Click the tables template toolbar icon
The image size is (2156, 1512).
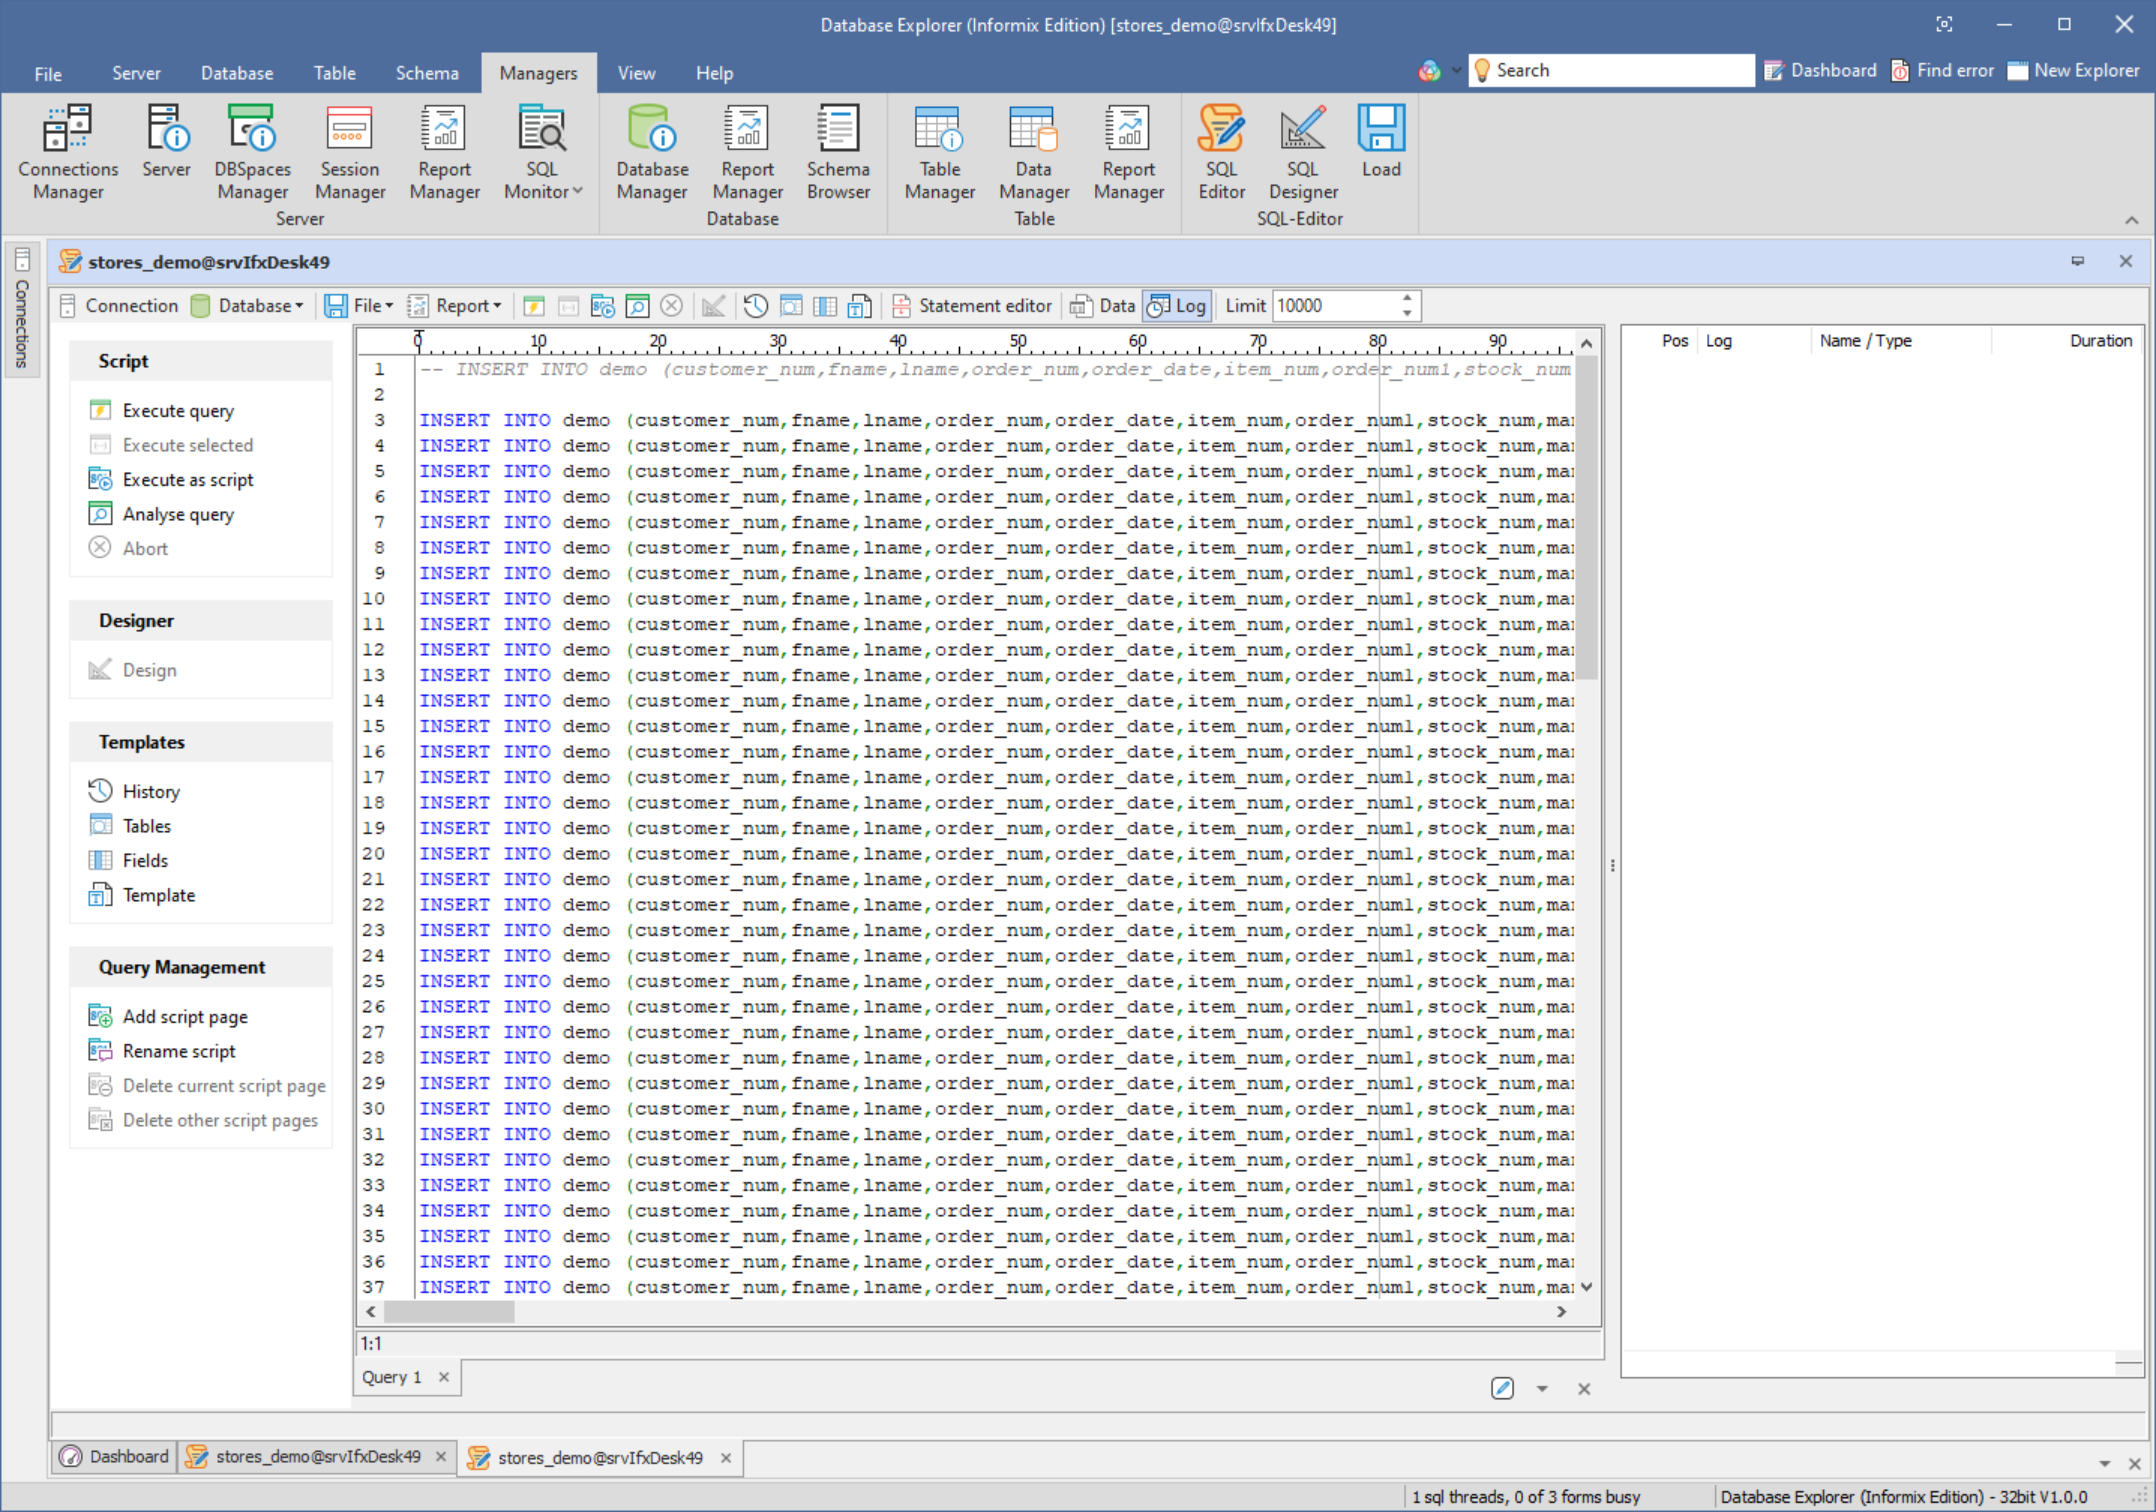[791, 306]
